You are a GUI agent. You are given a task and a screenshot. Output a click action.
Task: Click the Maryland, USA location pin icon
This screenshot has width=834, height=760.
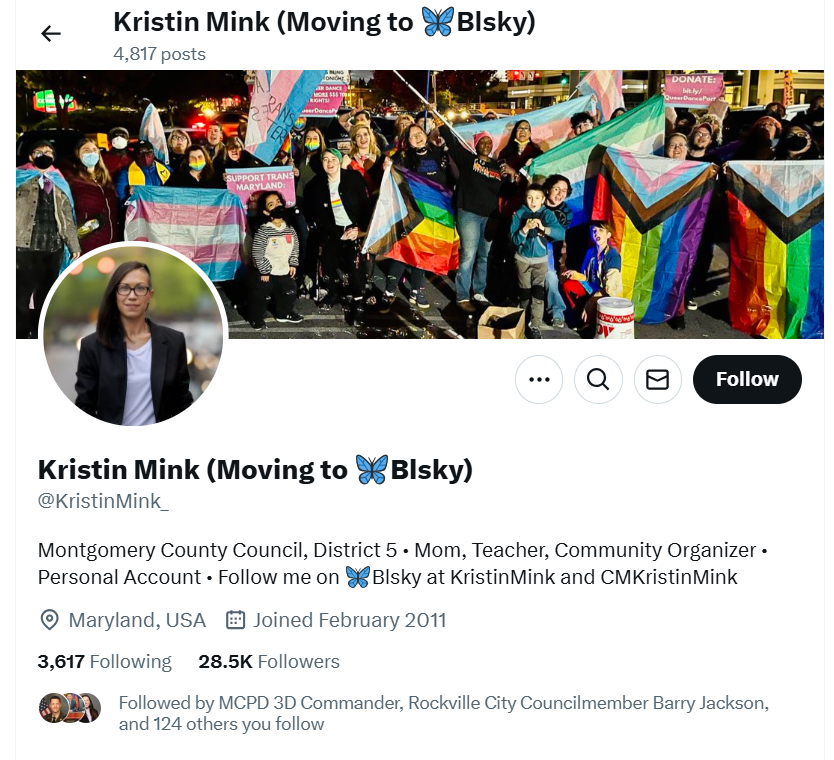(49, 620)
